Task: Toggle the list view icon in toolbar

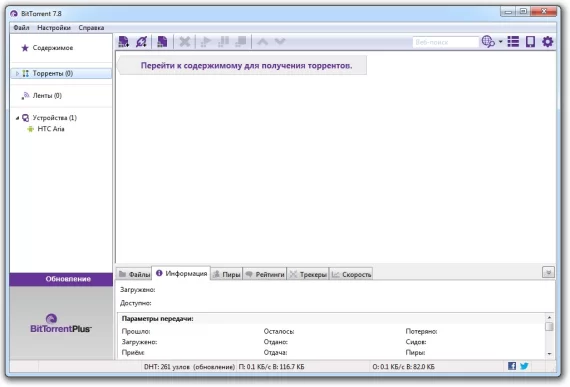Action: tap(513, 42)
